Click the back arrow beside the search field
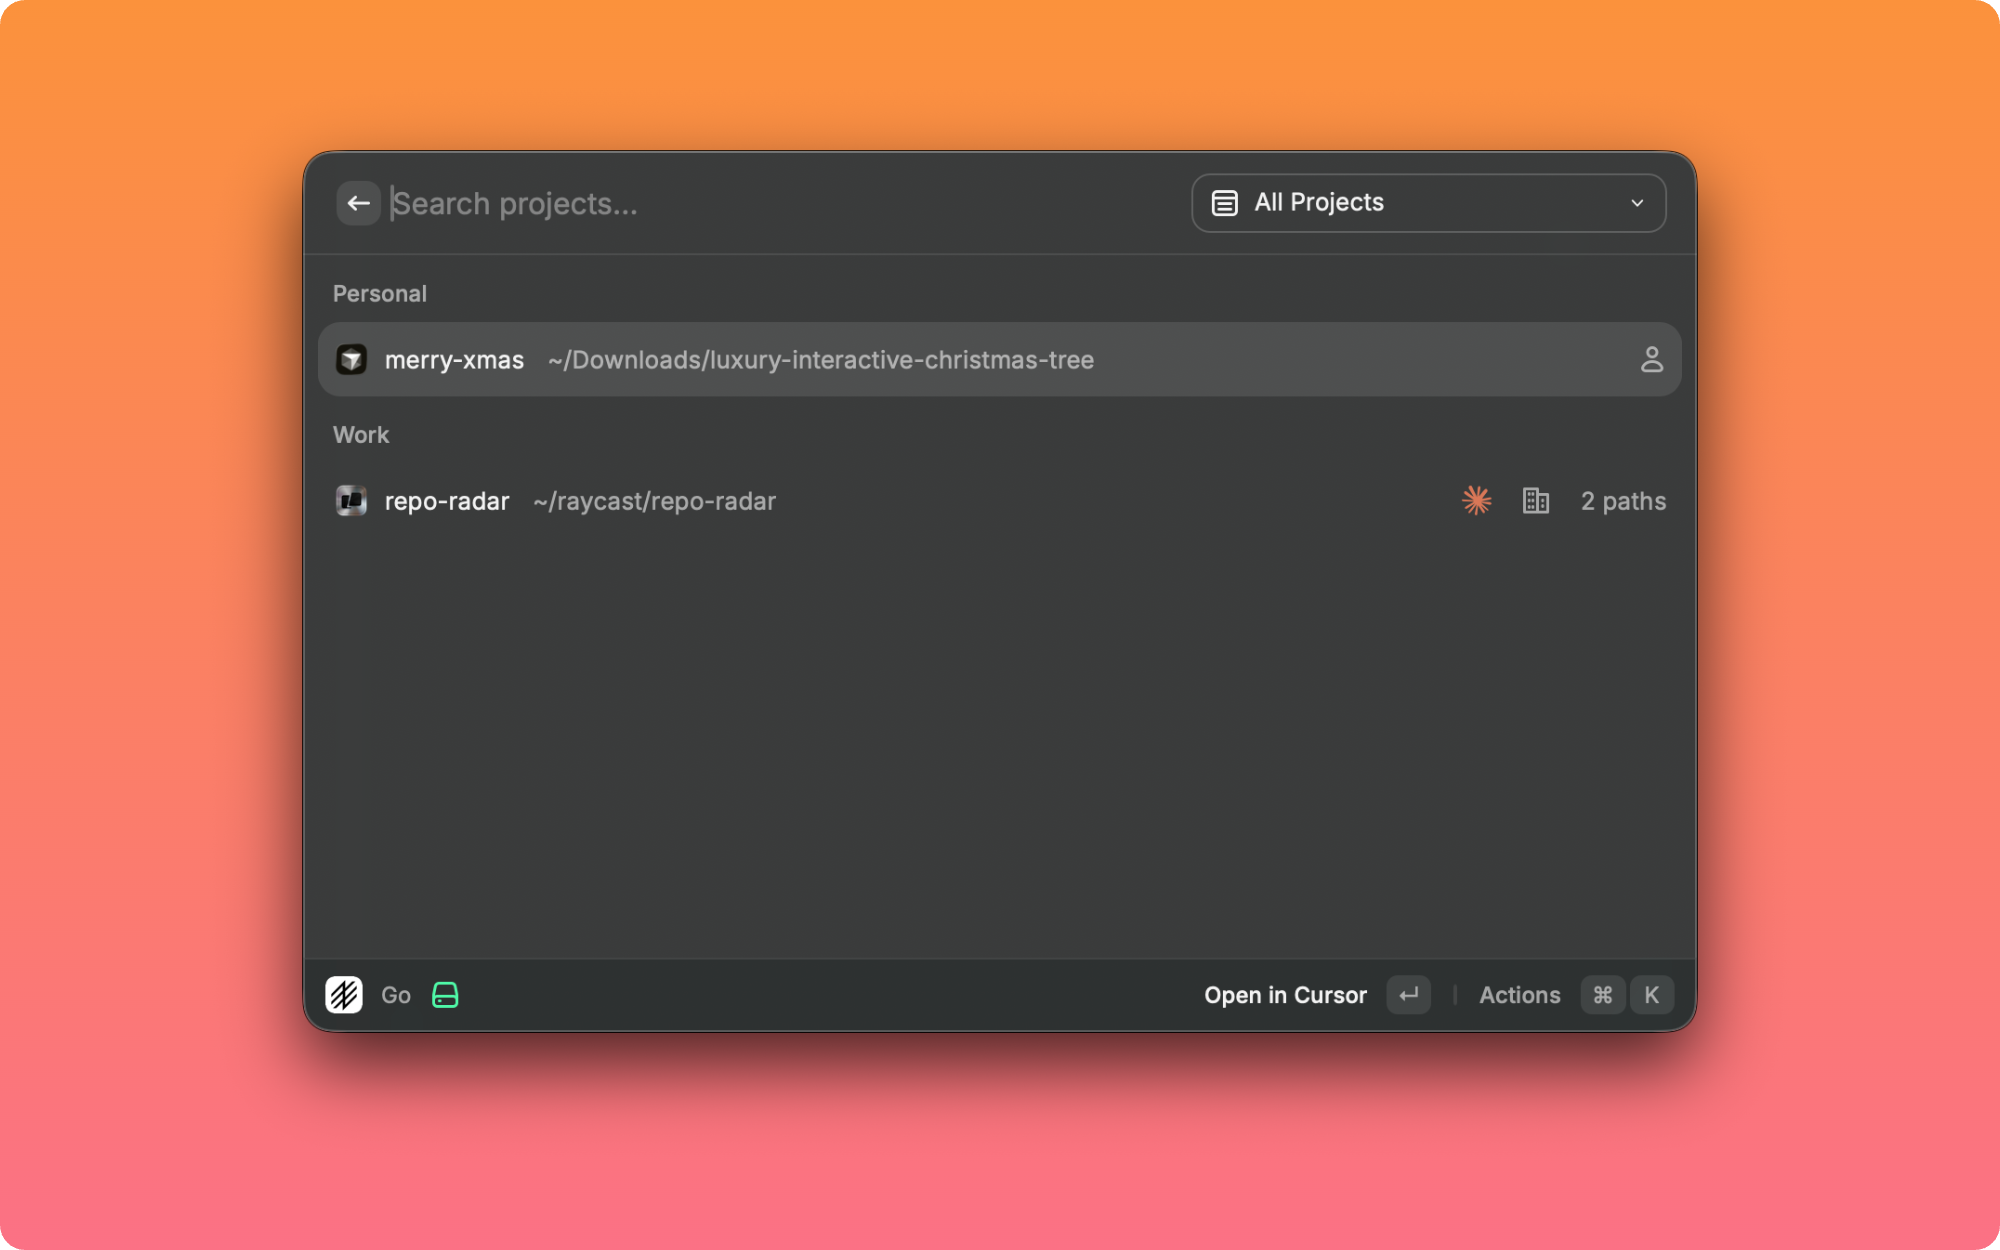Image resolution: width=2000 pixels, height=1250 pixels. point(359,203)
